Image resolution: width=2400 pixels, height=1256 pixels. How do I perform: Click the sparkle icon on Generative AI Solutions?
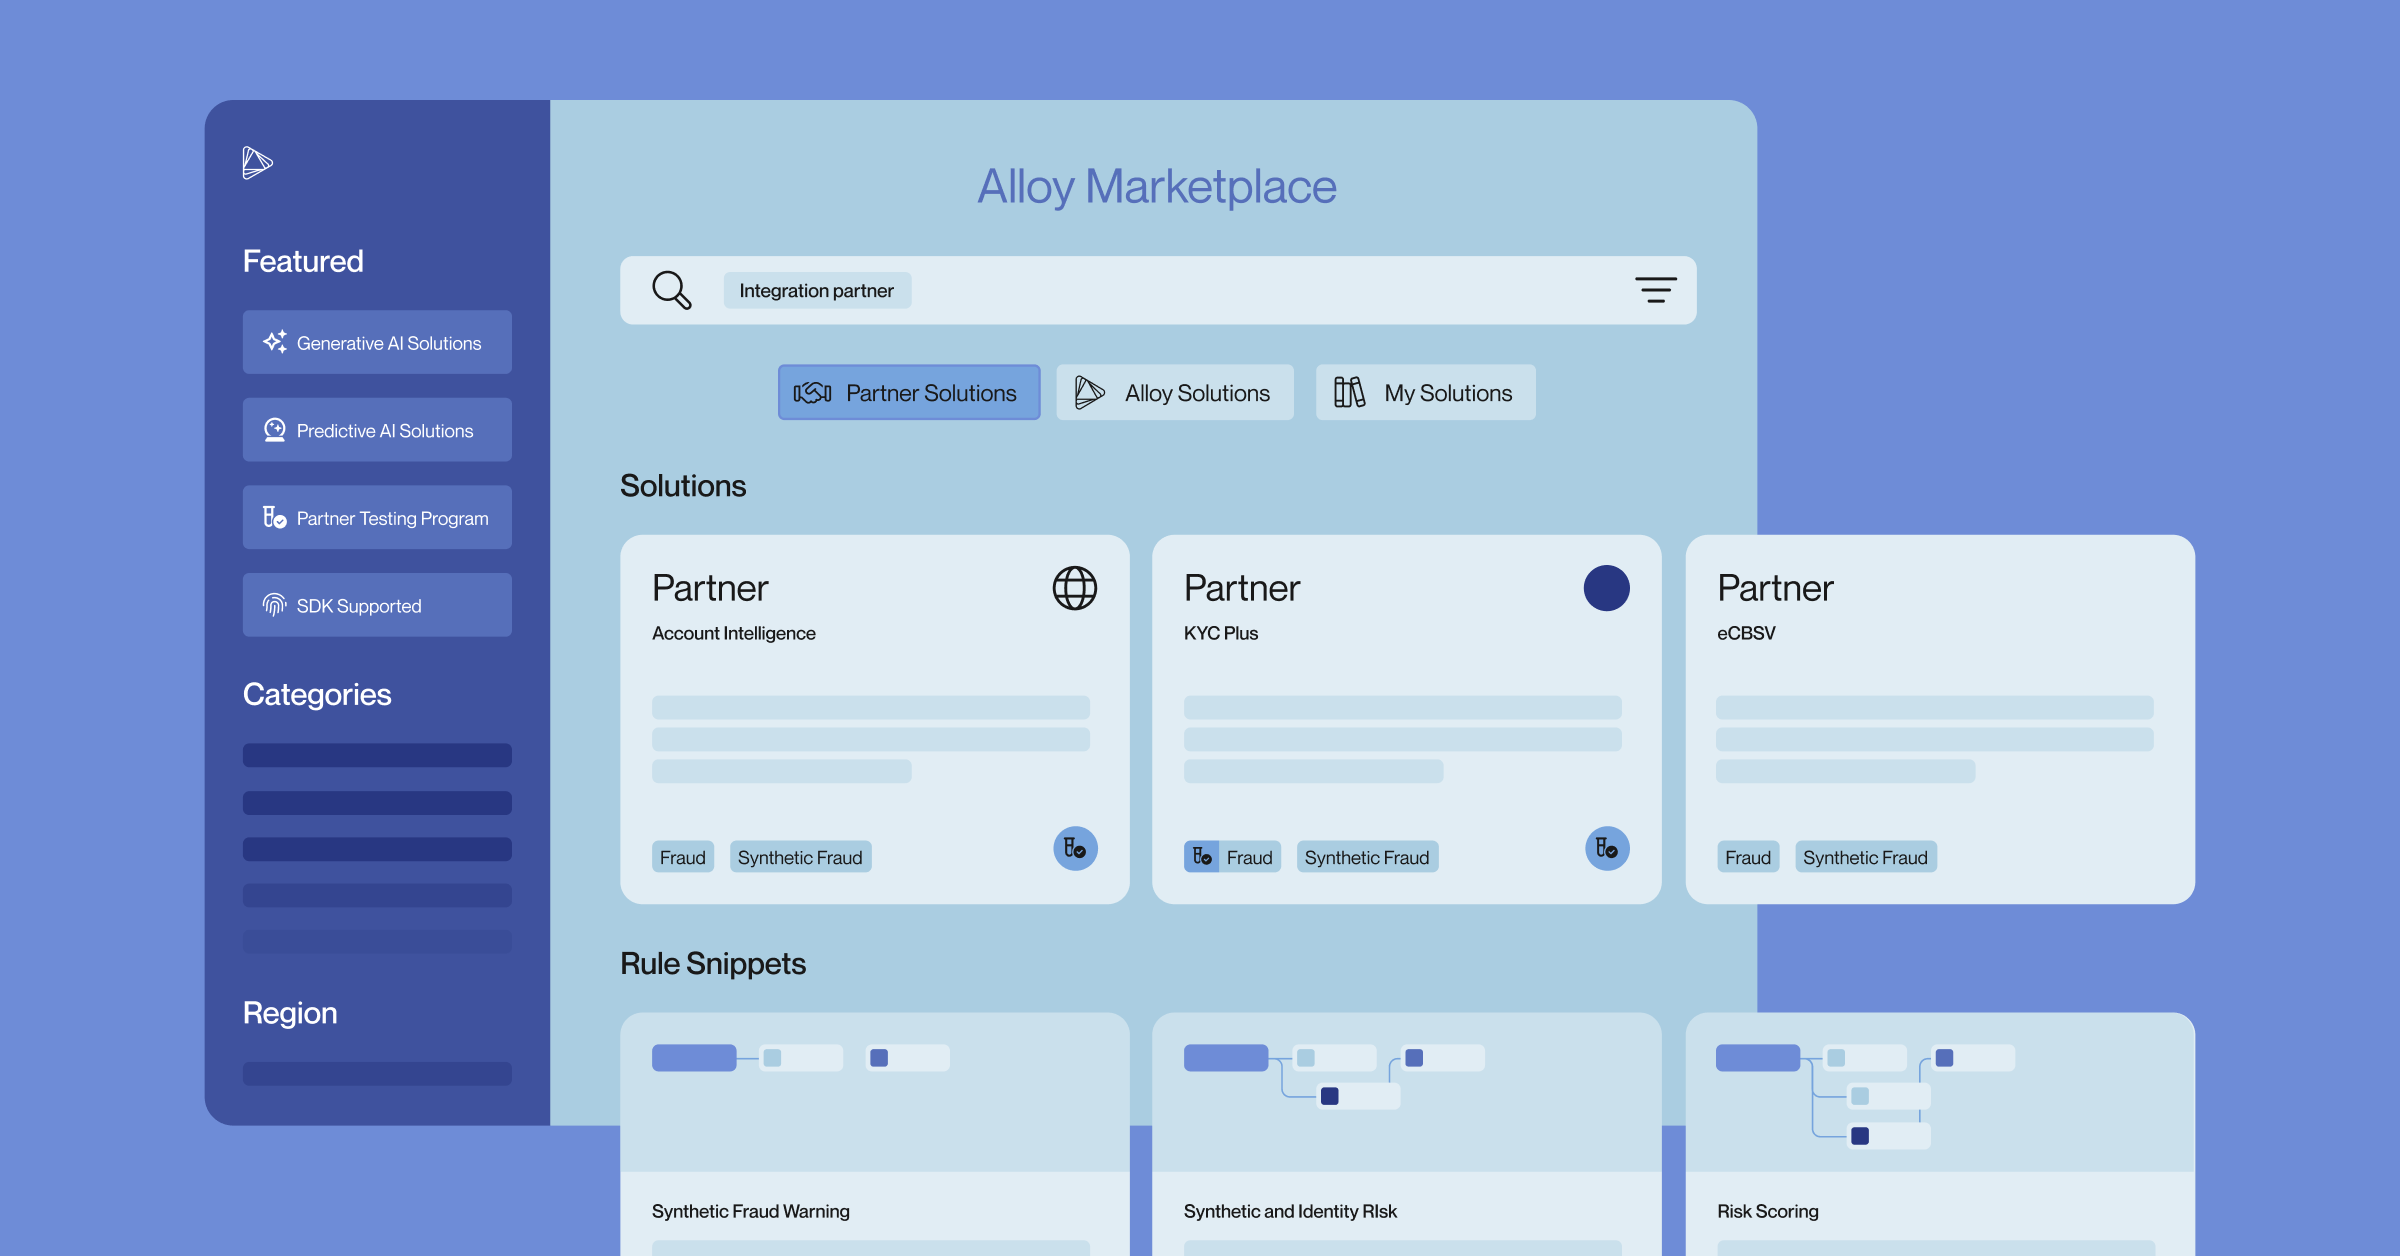(x=274, y=342)
